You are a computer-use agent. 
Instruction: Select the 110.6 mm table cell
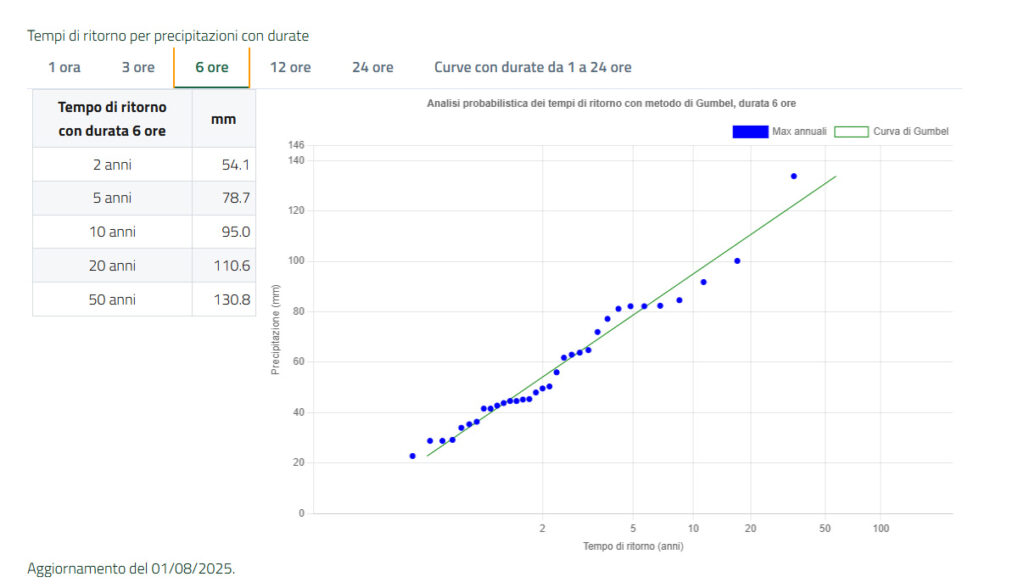[x=232, y=266]
